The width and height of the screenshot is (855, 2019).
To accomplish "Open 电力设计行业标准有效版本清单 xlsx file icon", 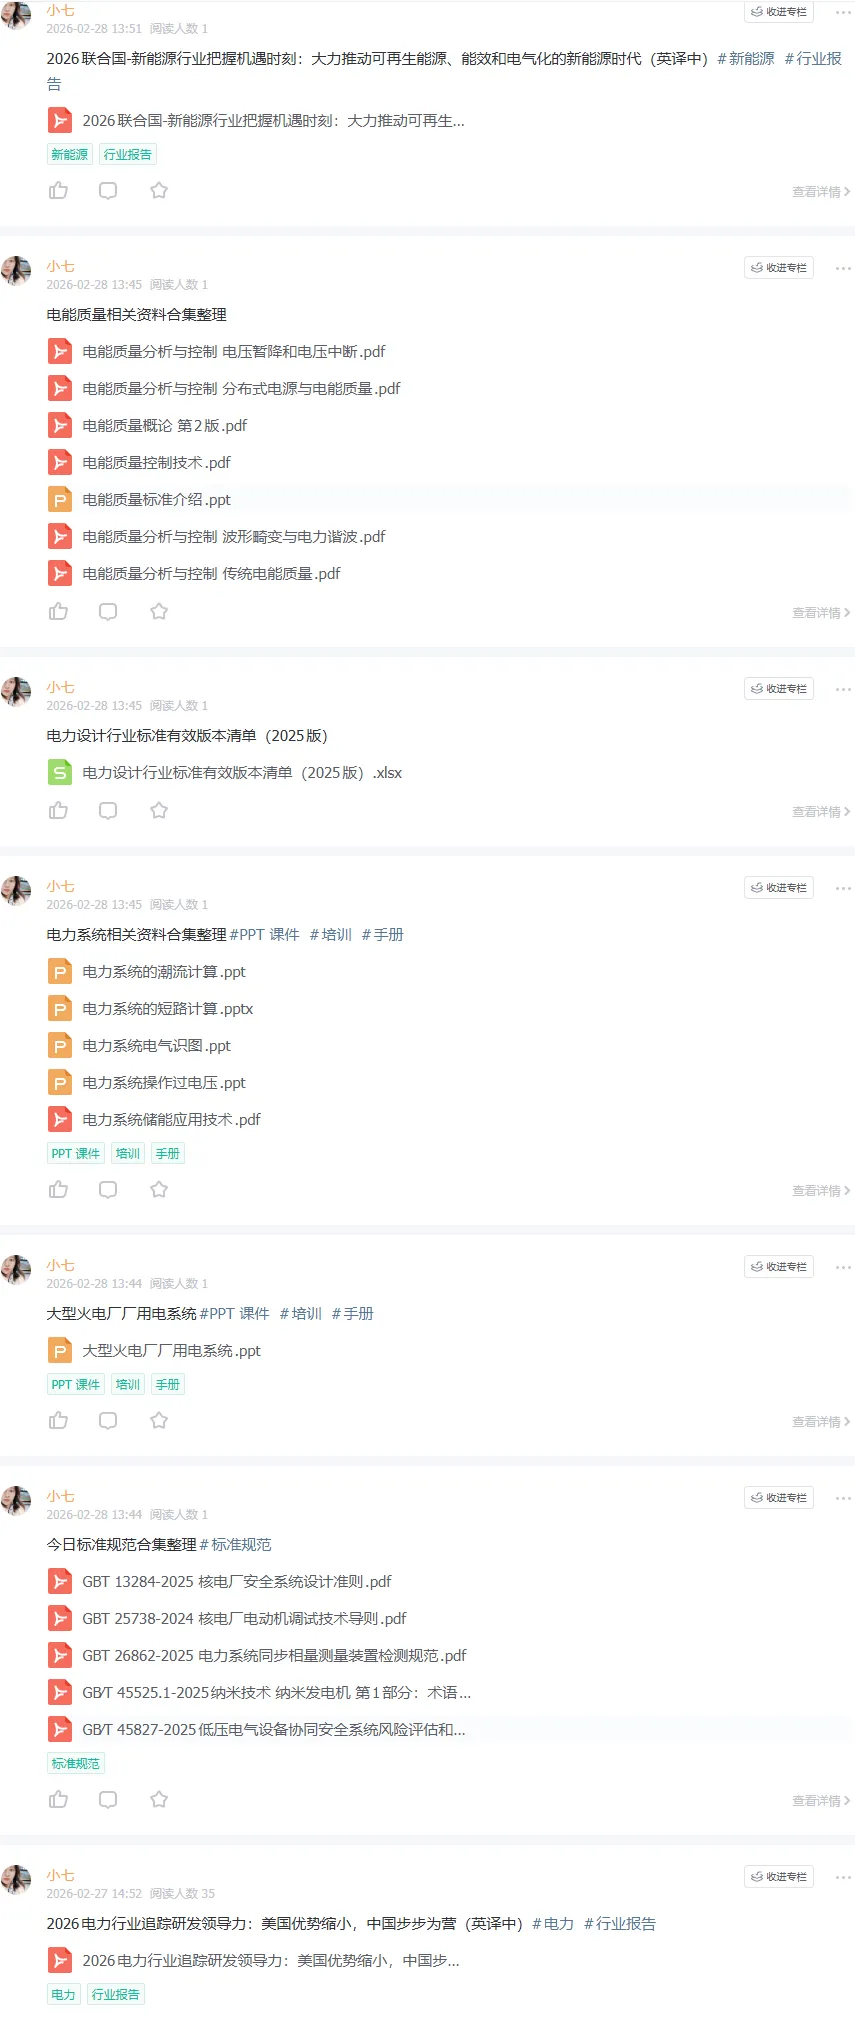I will coord(60,772).
